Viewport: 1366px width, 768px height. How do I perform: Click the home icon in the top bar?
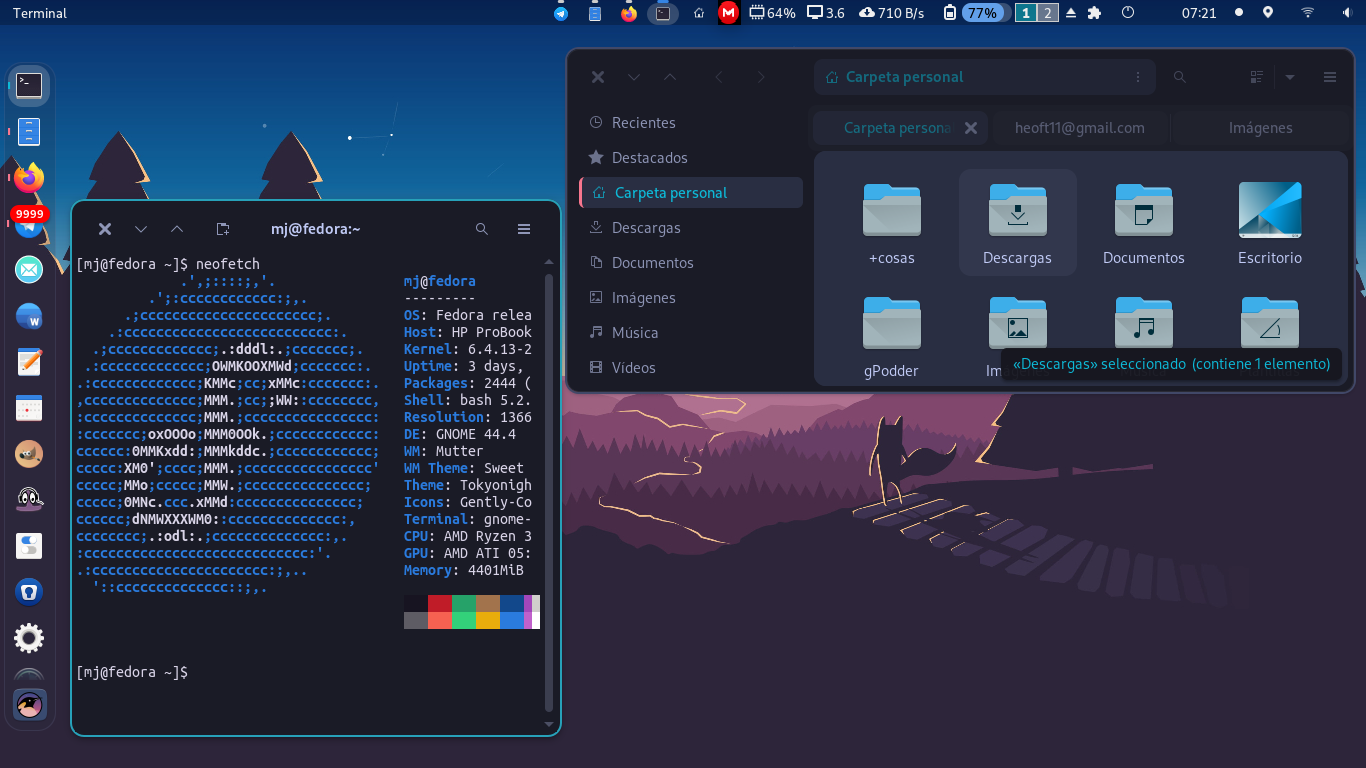tap(699, 13)
